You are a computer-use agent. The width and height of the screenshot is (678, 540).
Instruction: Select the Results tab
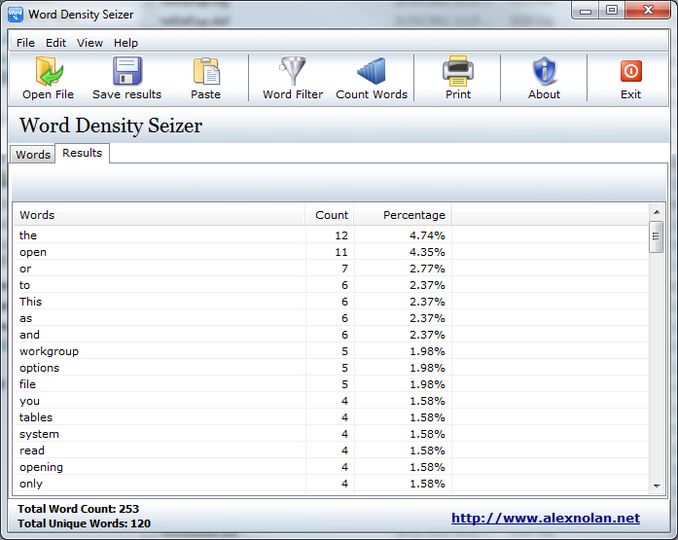click(x=82, y=153)
